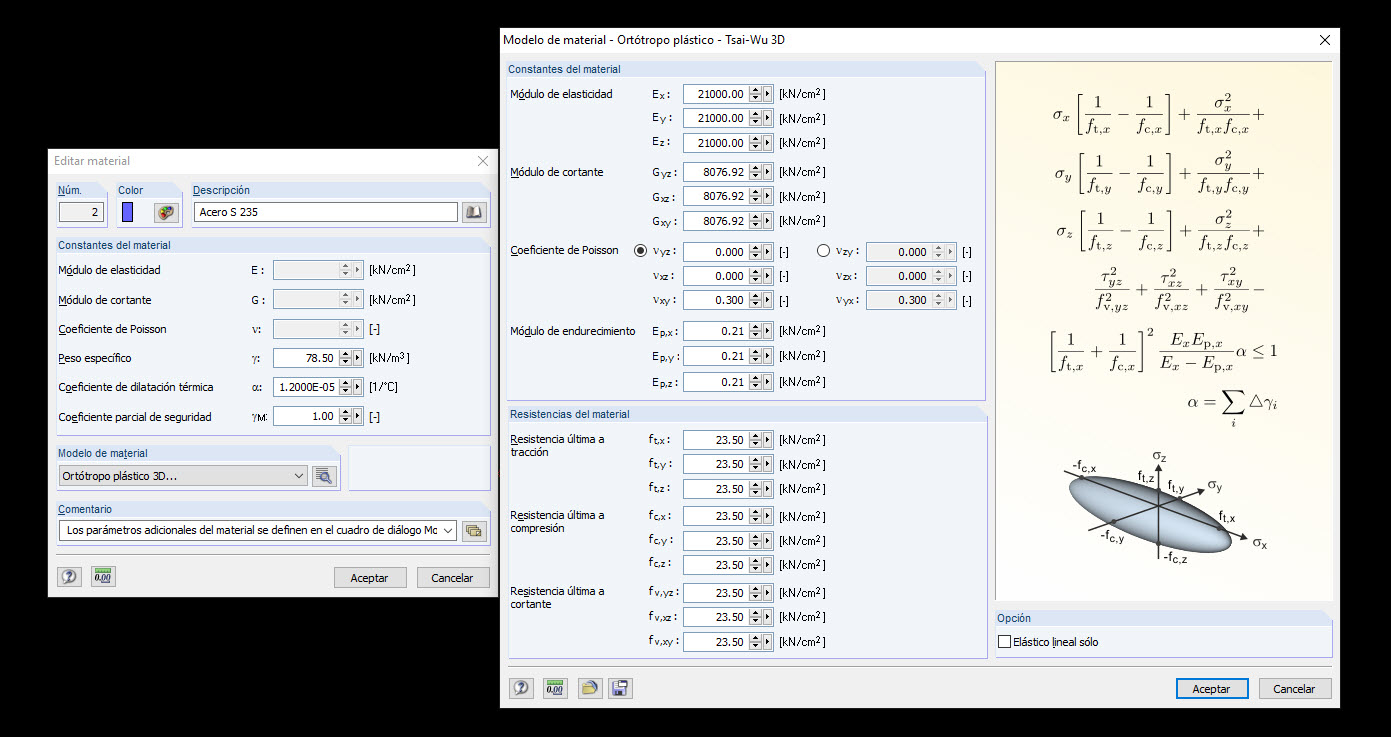This screenshot has height=737, width=1391.
Task: Click the spin arrows of the fv,xz field
Action: click(755, 617)
